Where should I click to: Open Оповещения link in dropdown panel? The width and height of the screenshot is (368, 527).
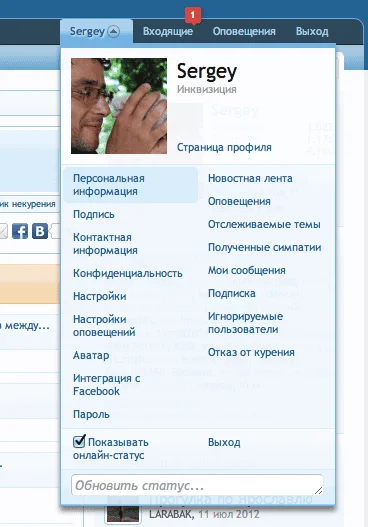click(x=239, y=201)
